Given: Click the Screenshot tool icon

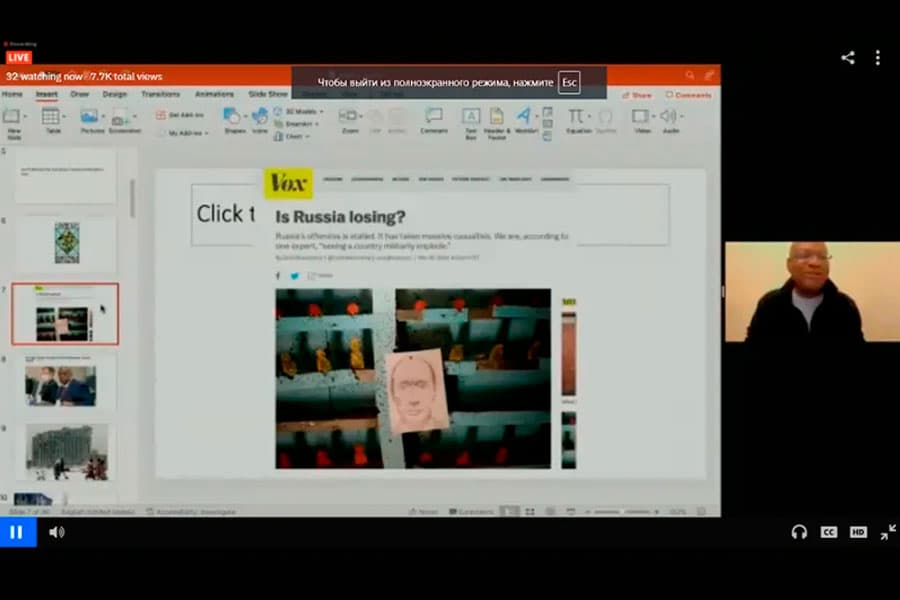Looking at the screenshot, I should tap(119, 118).
